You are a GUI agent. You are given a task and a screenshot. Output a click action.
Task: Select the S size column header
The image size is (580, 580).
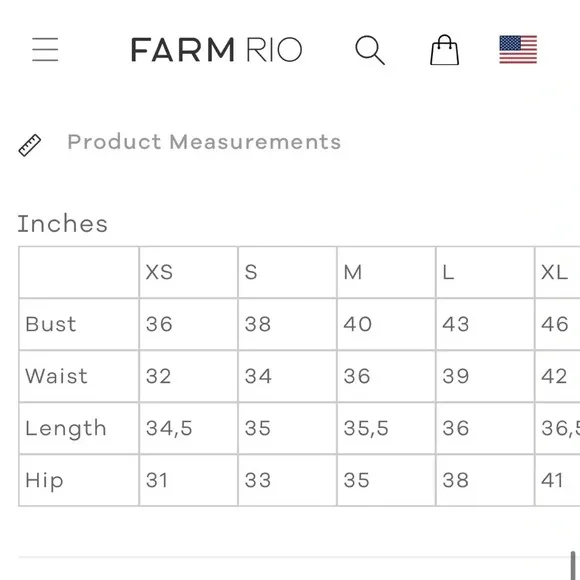click(x=251, y=273)
